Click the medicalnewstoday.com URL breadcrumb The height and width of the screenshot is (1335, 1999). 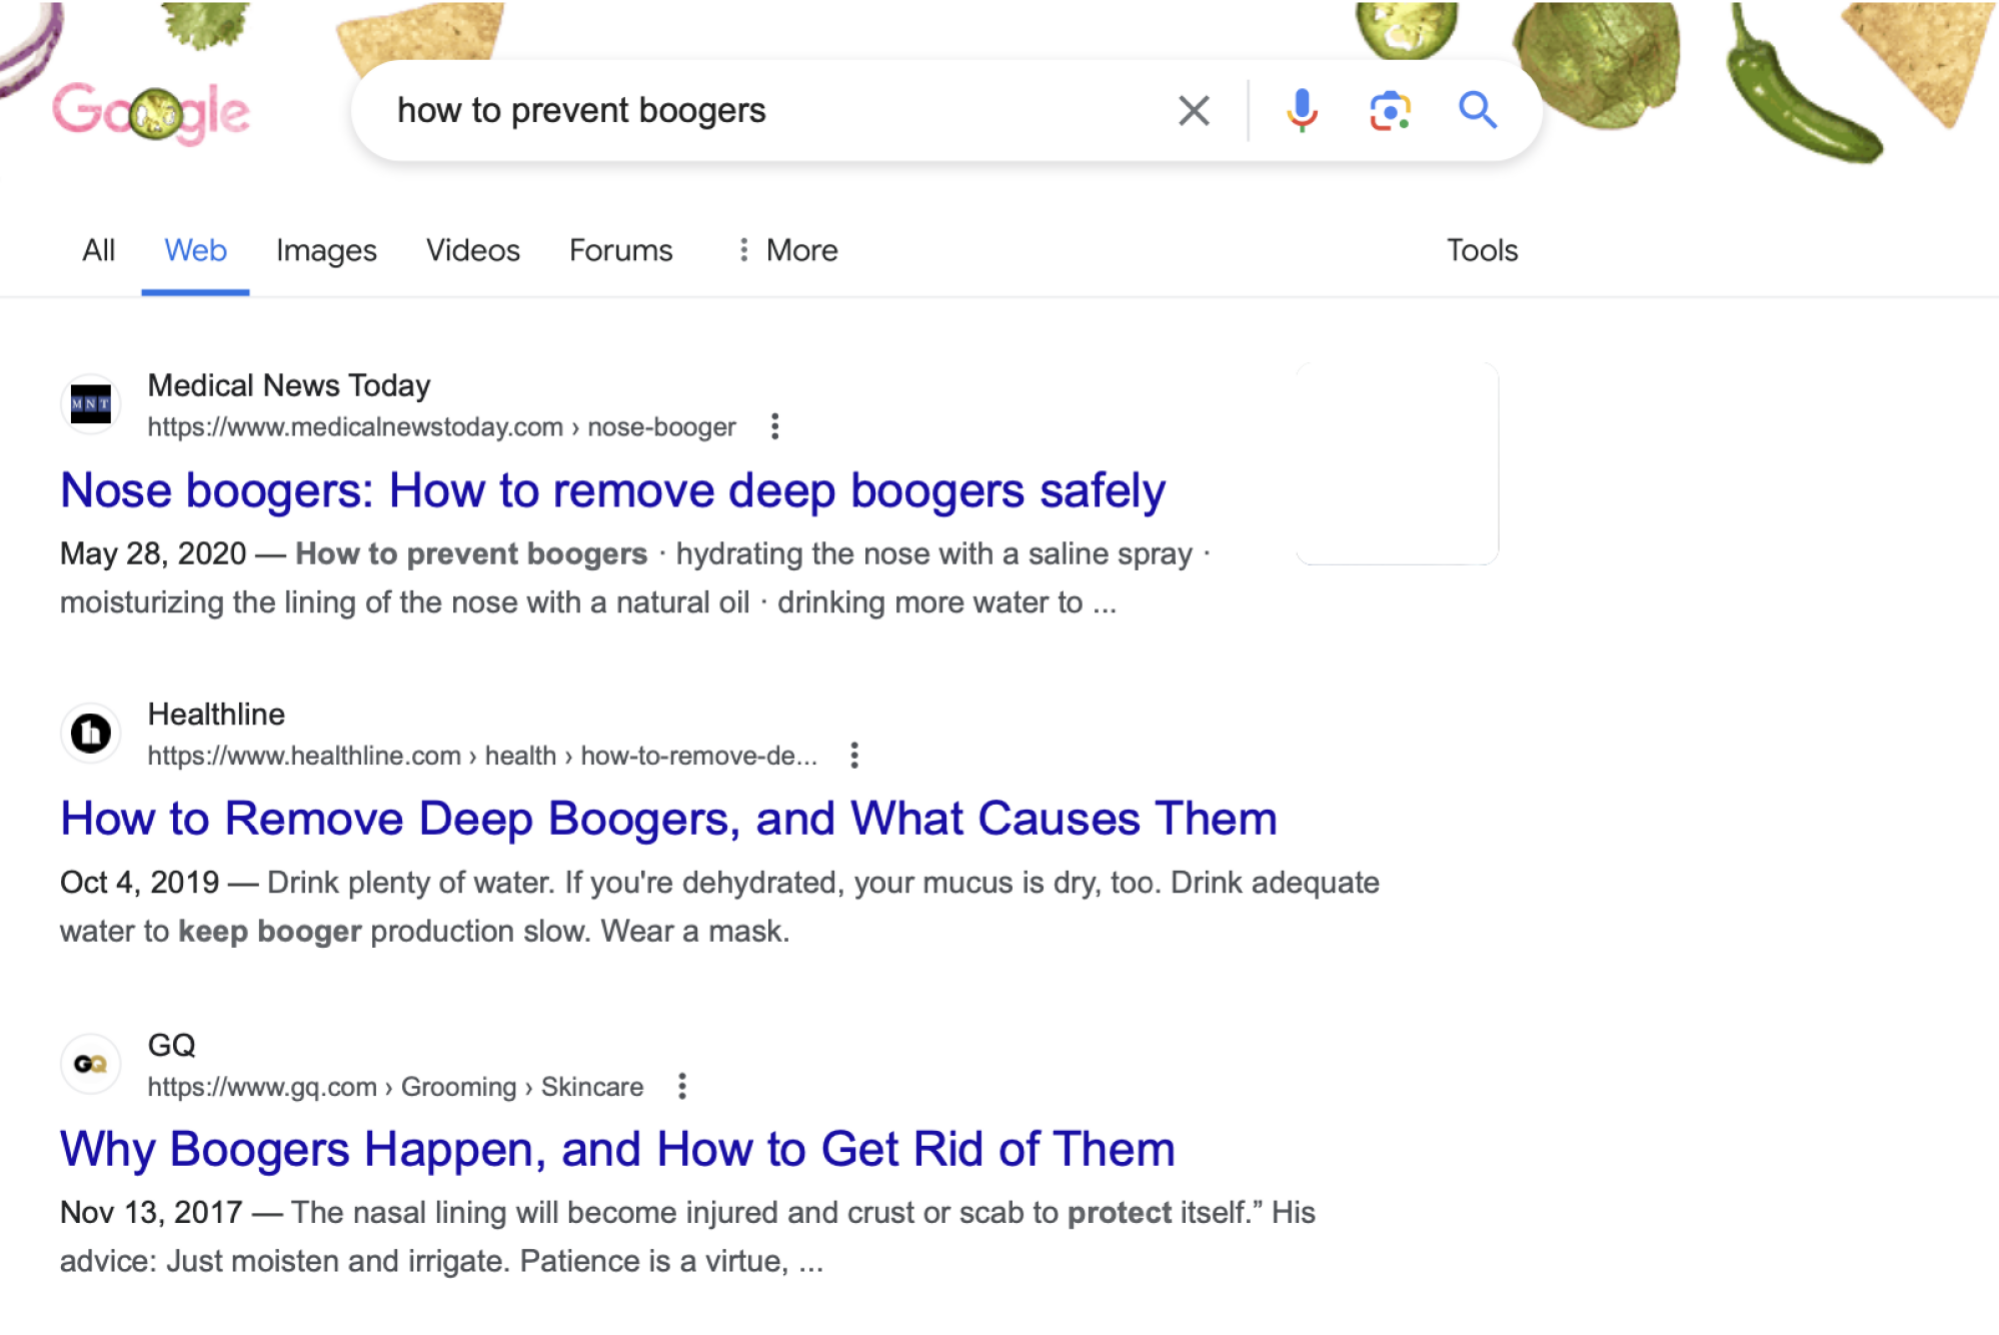point(441,427)
